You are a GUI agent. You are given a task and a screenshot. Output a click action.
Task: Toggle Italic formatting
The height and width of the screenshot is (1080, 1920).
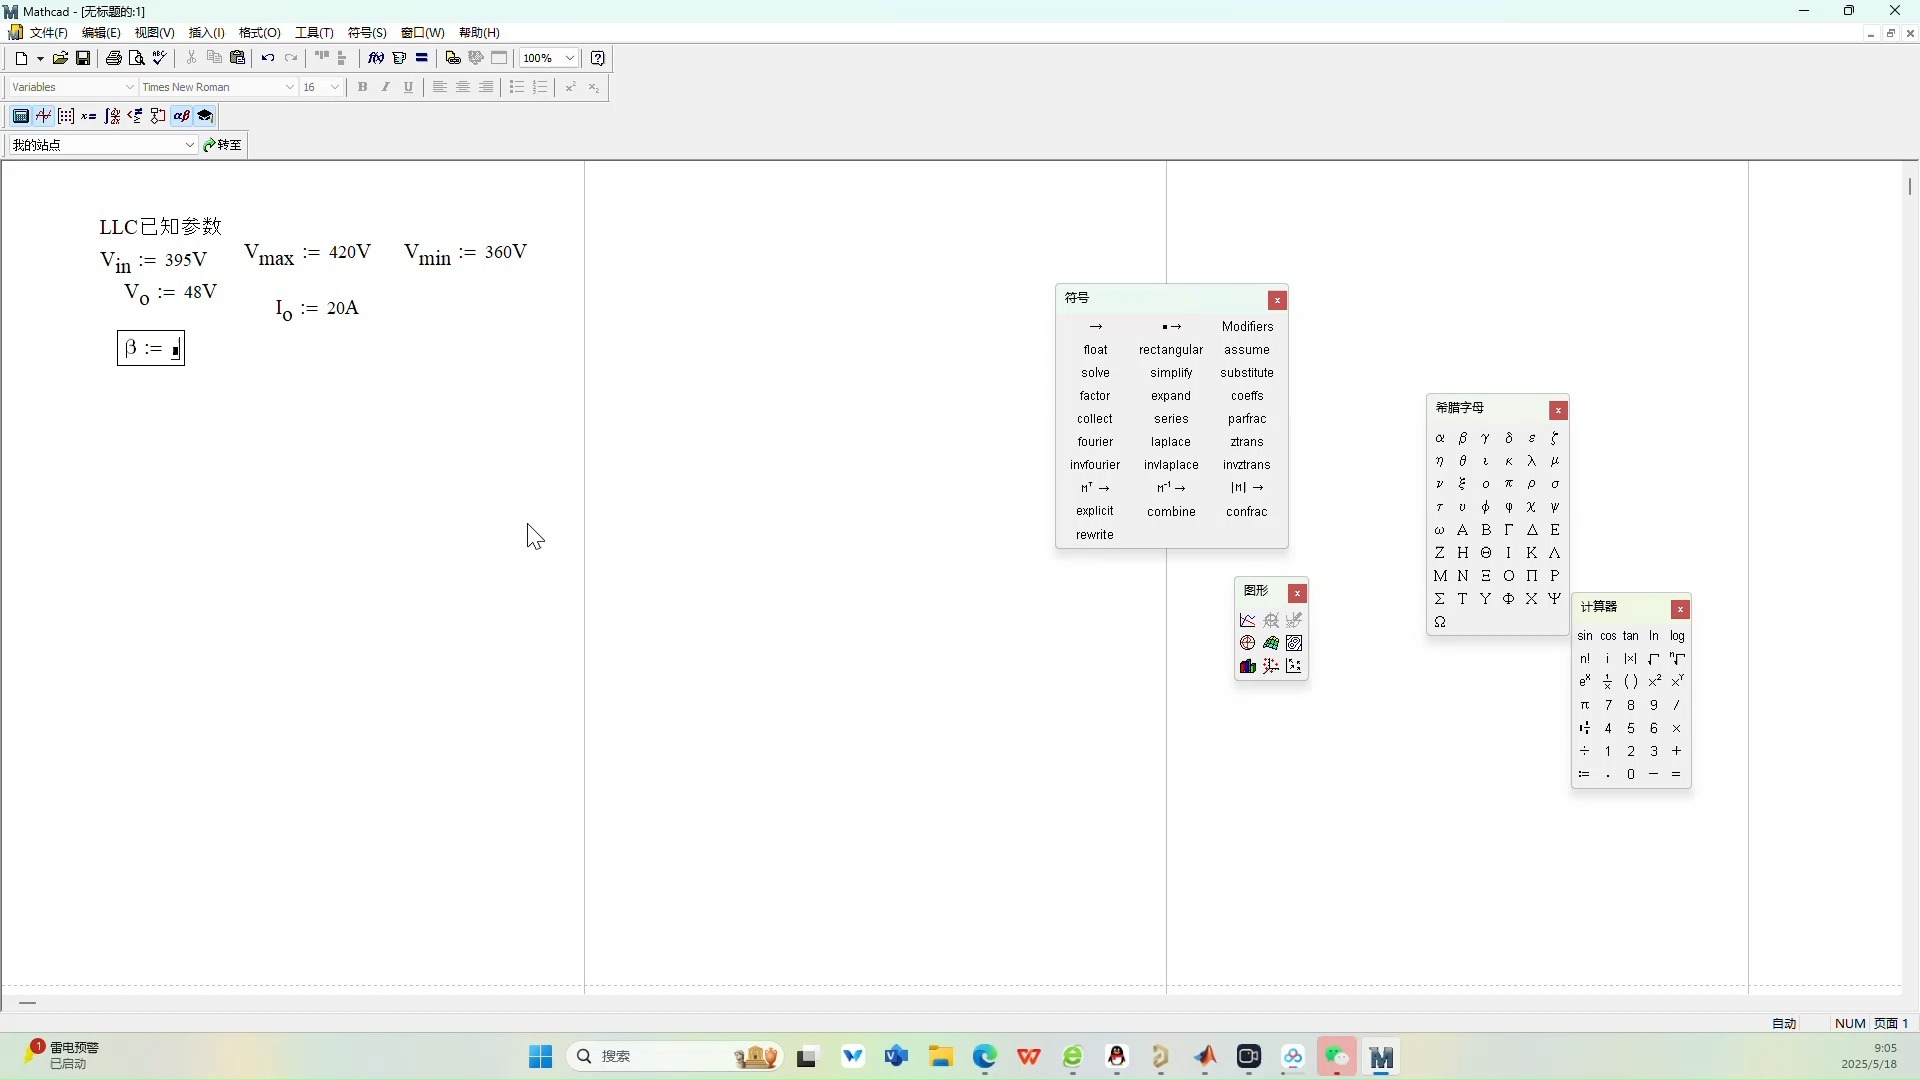385,87
